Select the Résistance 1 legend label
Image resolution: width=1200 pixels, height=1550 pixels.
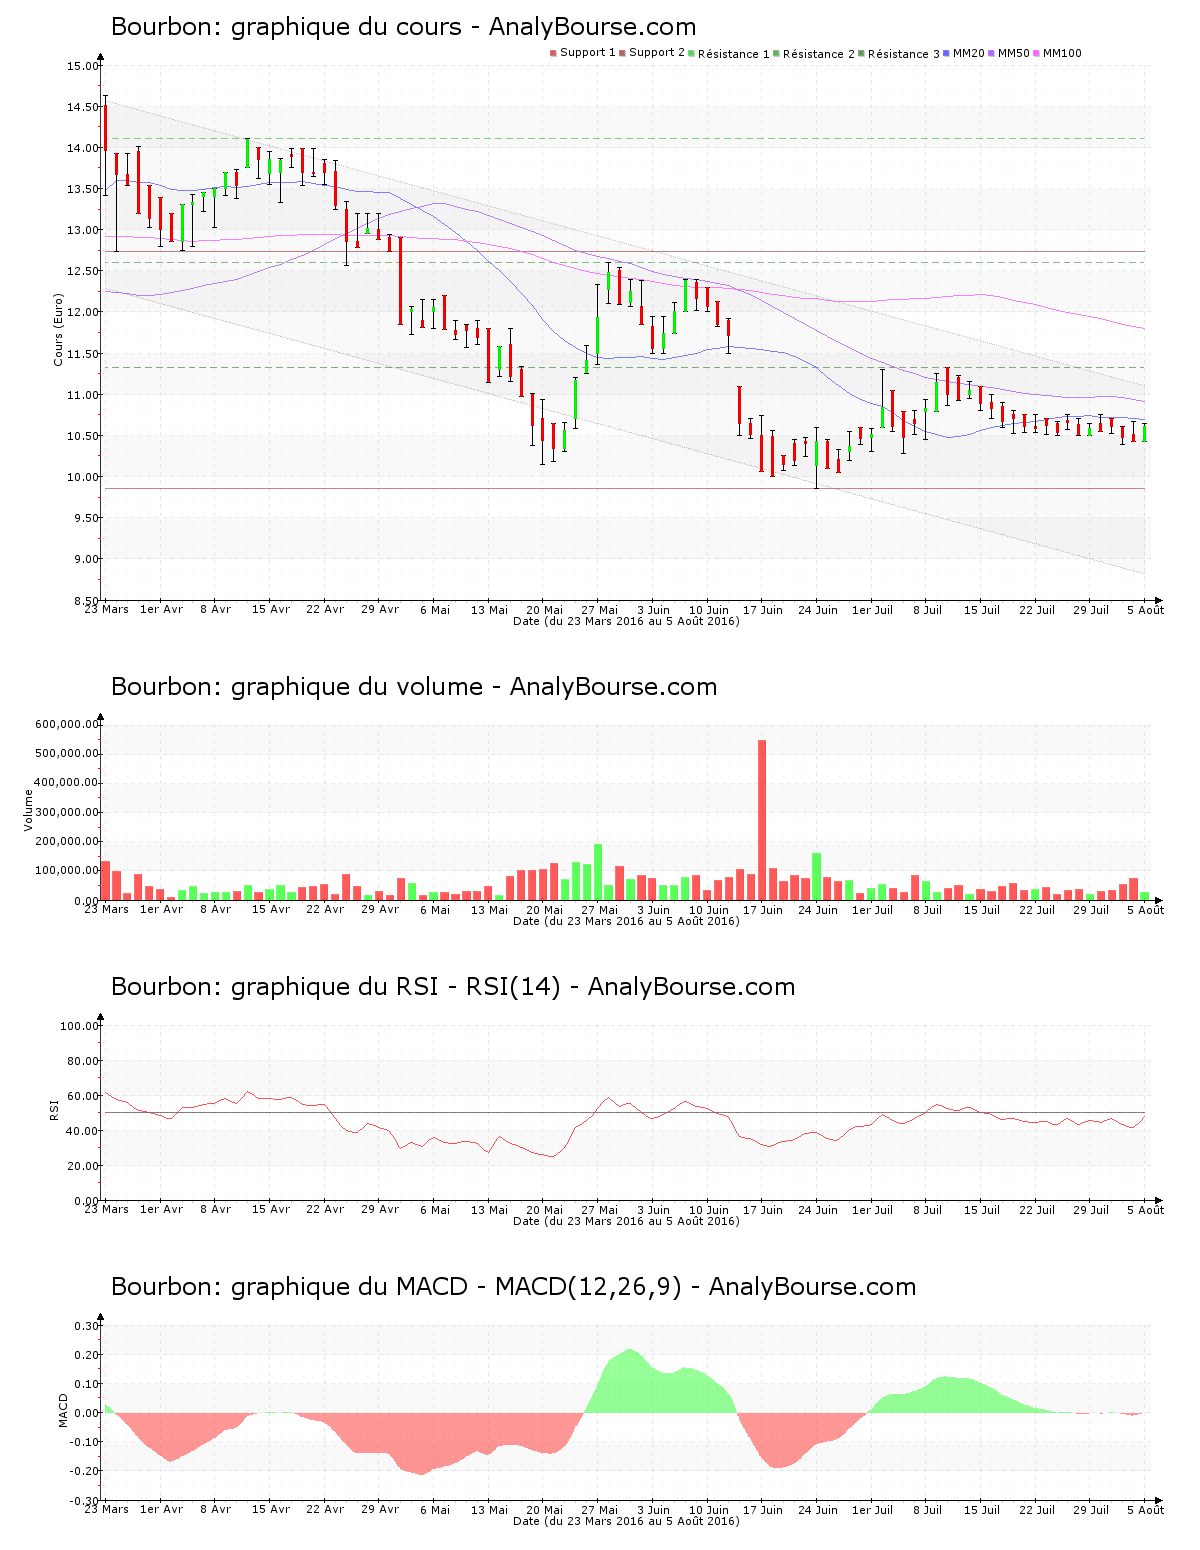pyautogui.click(x=734, y=53)
